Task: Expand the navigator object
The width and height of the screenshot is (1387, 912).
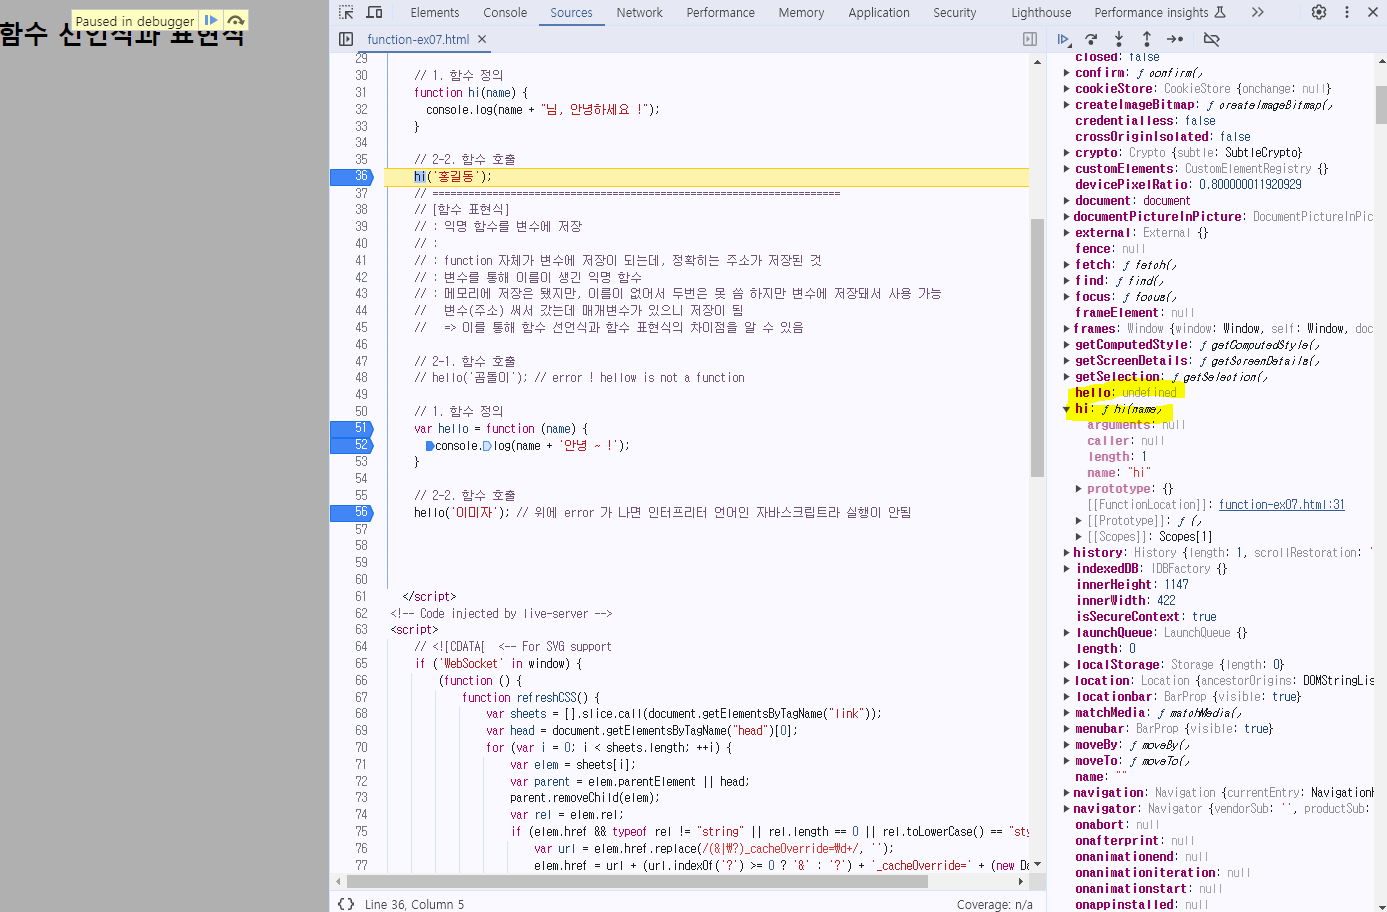Action: [1067, 809]
